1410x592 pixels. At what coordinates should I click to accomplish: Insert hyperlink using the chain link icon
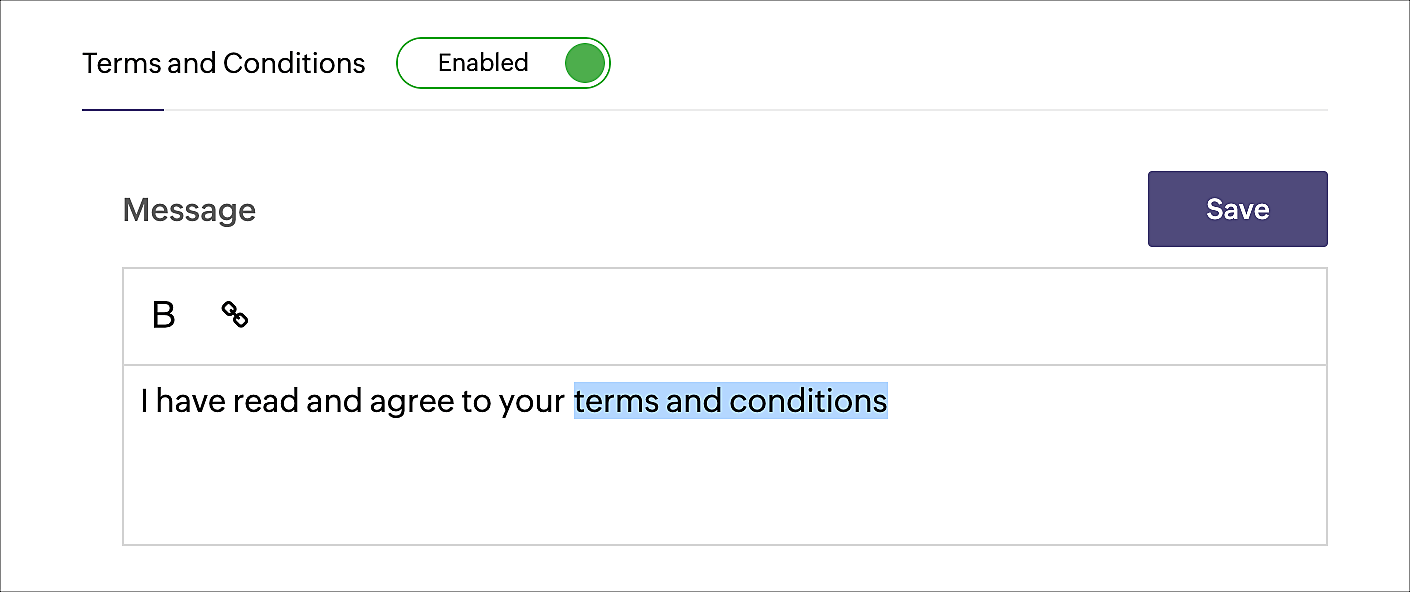click(x=235, y=315)
